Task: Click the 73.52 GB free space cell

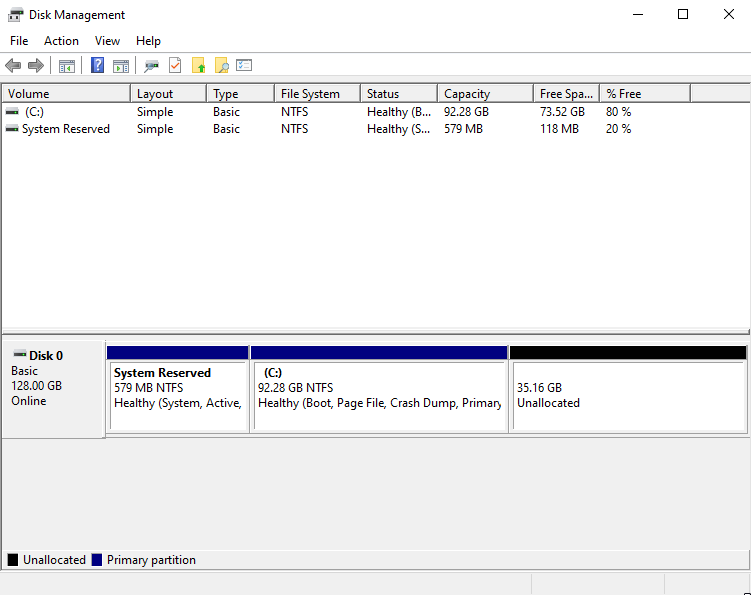Action: [x=562, y=112]
